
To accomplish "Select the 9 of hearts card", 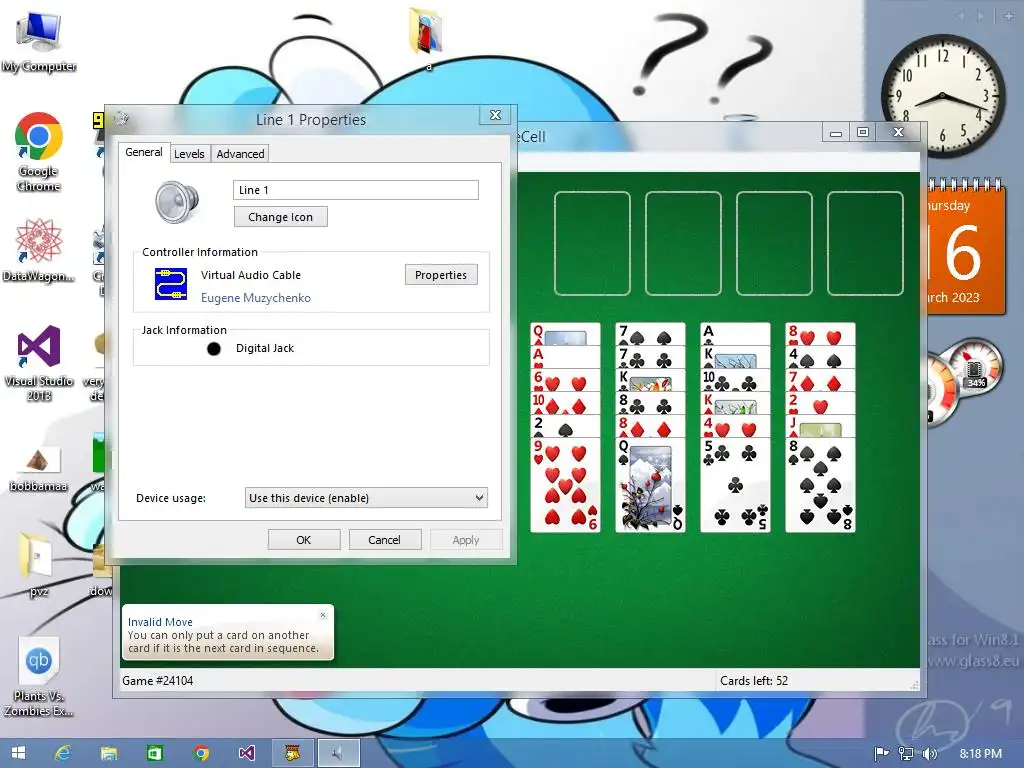I will tap(566, 485).
